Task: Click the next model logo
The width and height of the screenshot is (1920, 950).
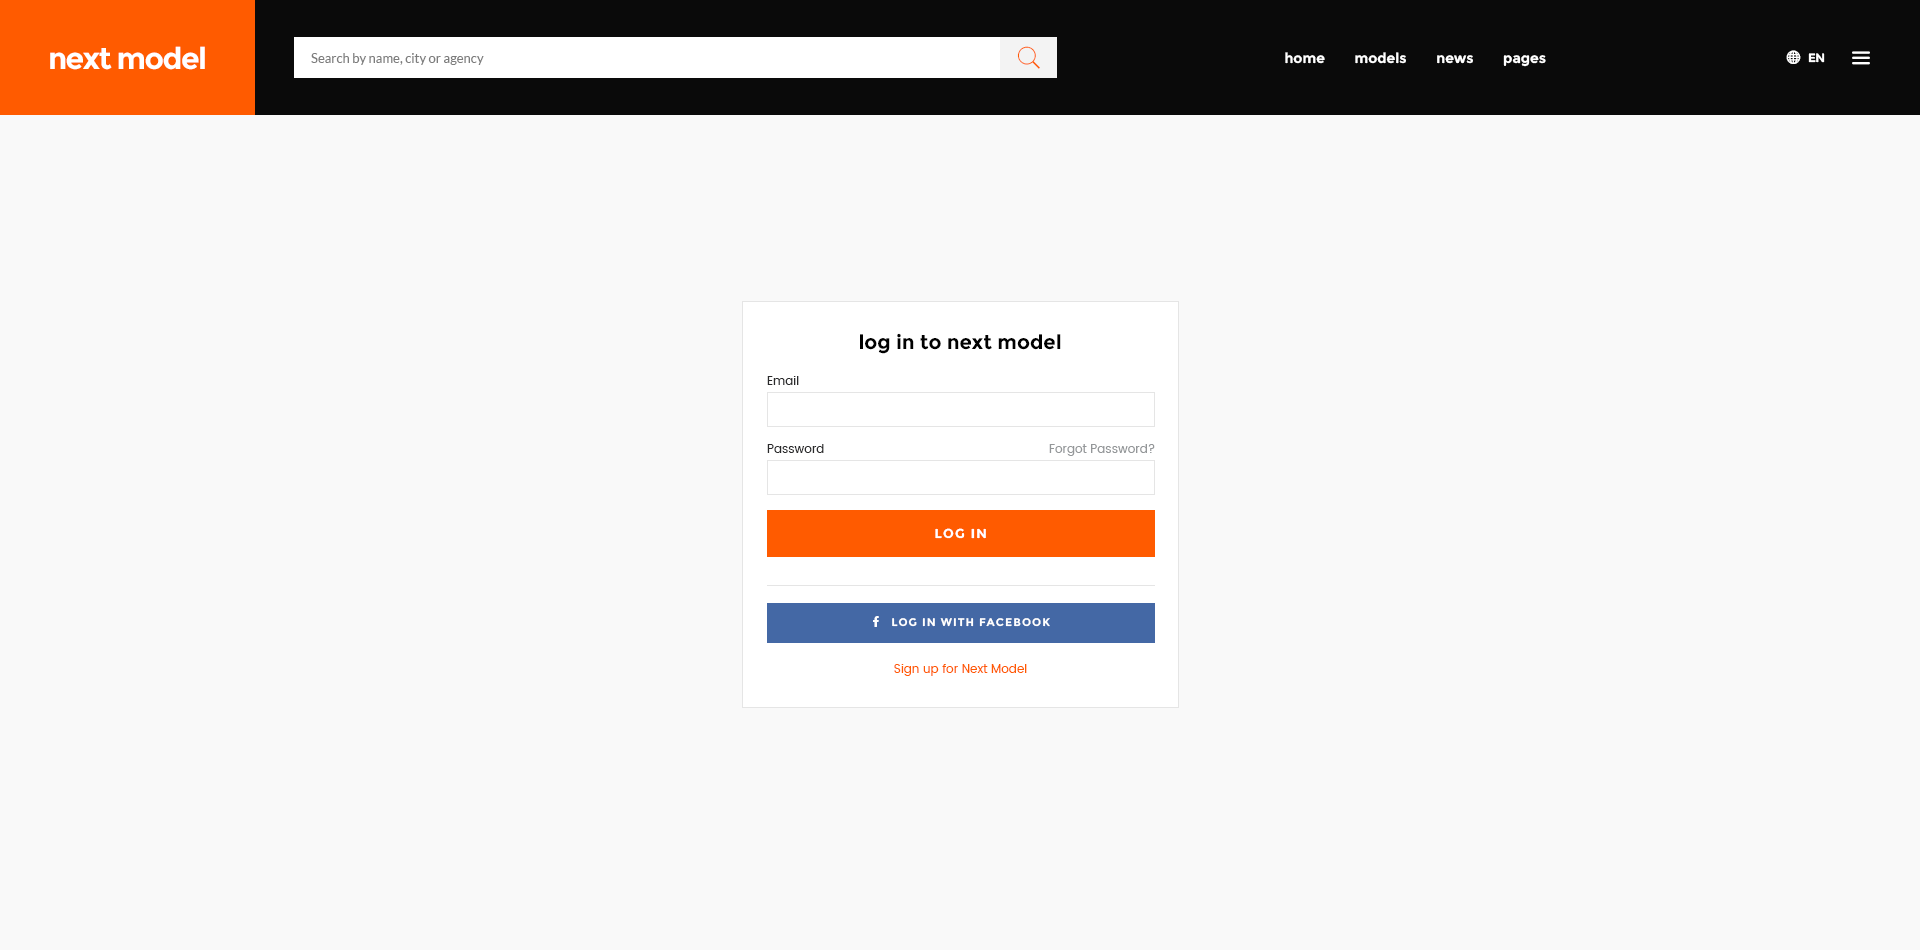Action: click(127, 58)
